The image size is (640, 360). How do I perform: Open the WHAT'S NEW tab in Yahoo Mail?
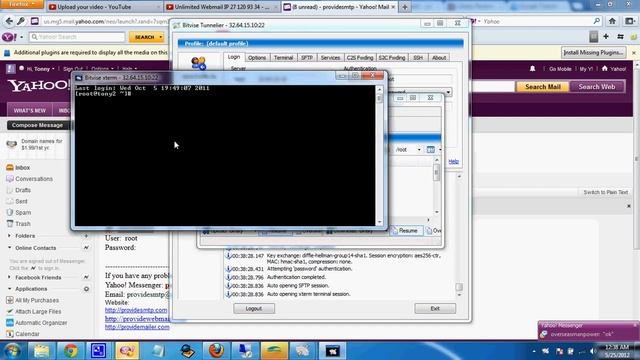coord(30,111)
